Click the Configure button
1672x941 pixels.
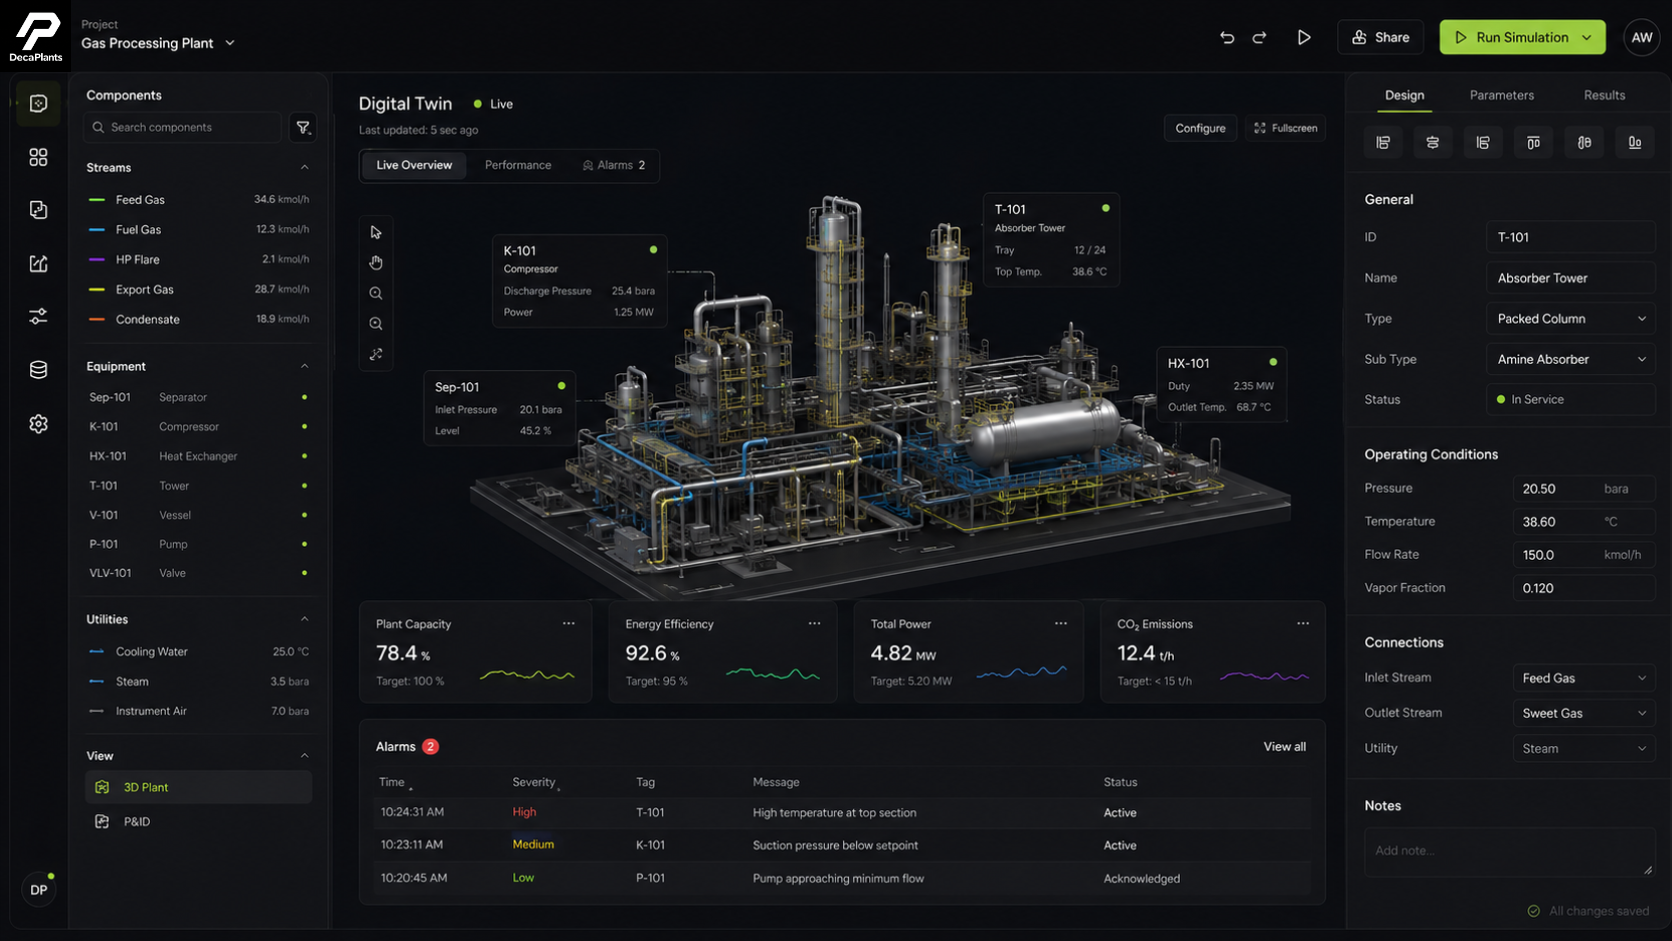1200,128
